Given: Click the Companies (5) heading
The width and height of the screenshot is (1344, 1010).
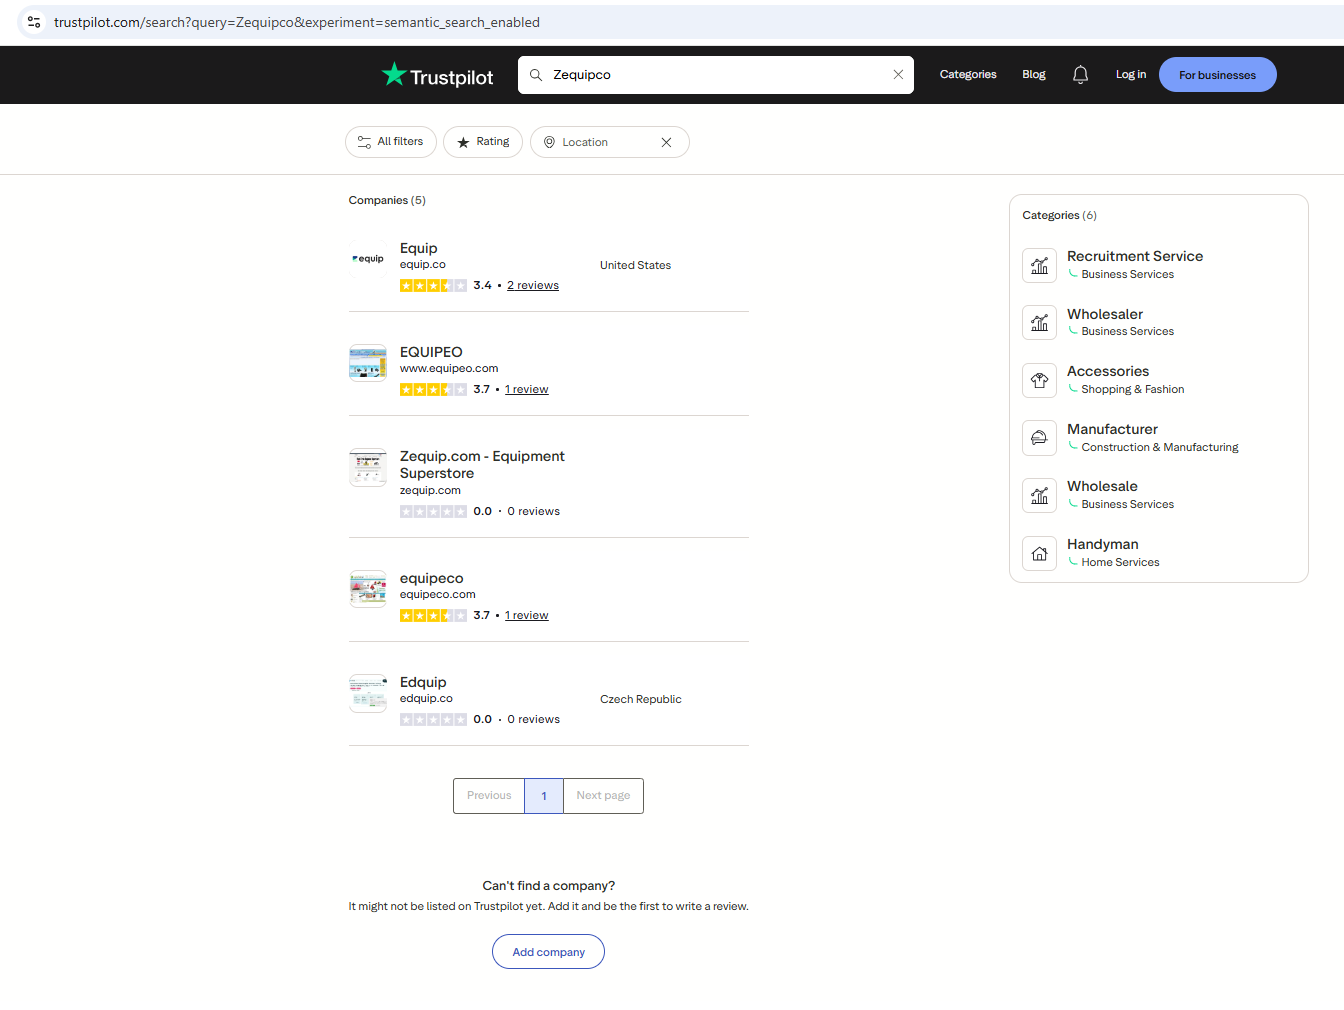Looking at the screenshot, I should (387, 201).
